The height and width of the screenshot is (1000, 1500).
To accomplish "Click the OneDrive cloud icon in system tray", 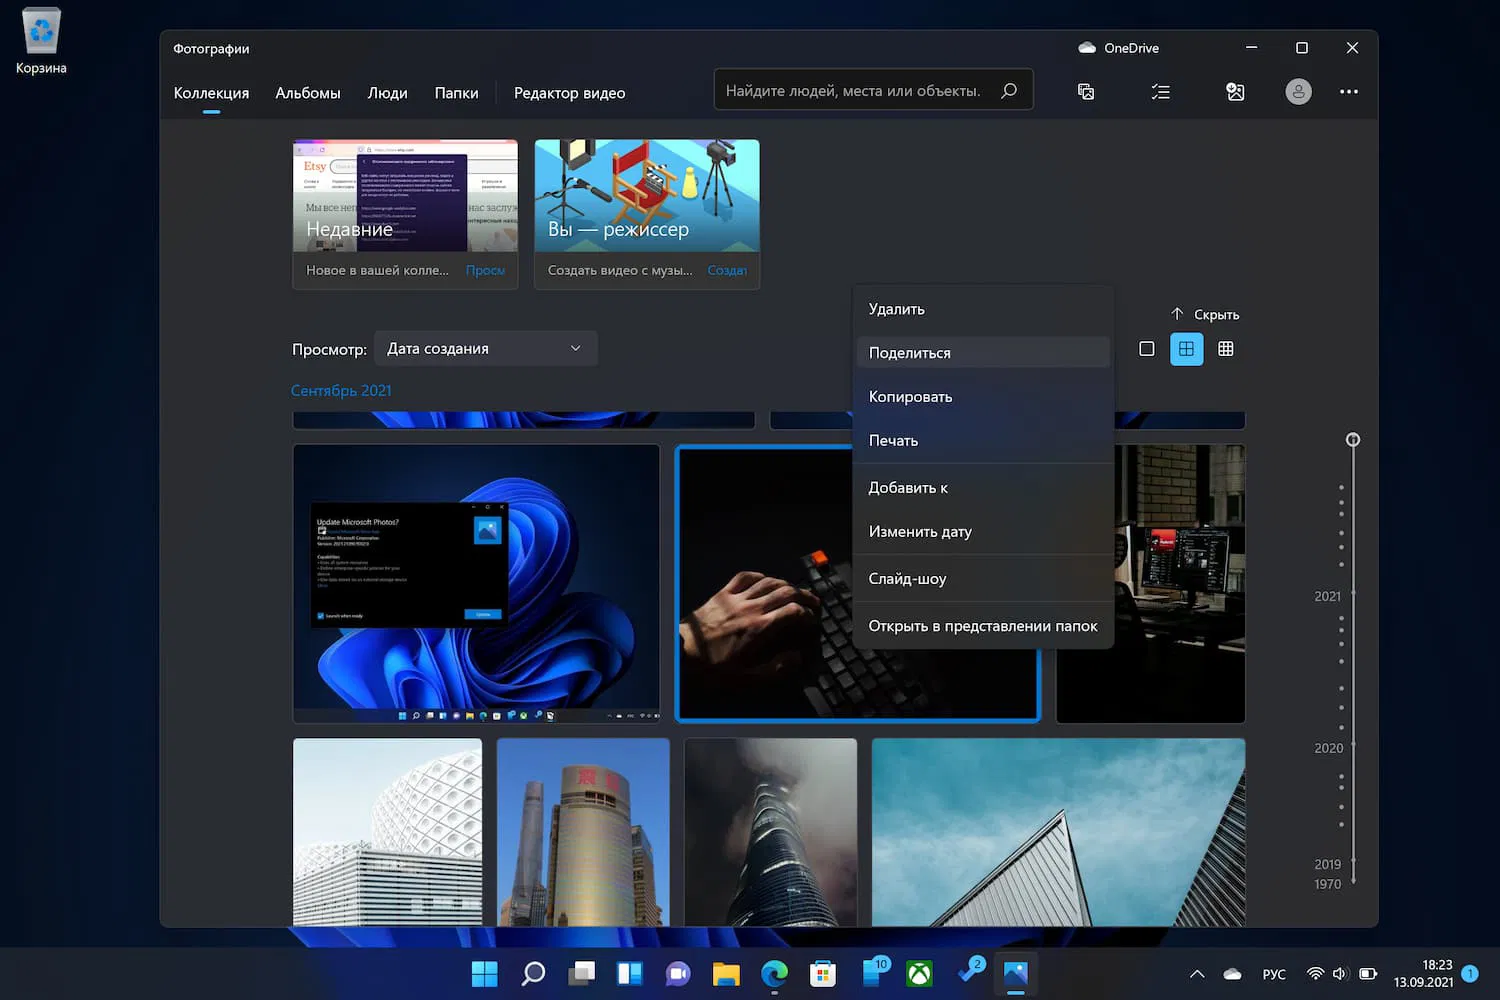I will [x=1232, y=974].
